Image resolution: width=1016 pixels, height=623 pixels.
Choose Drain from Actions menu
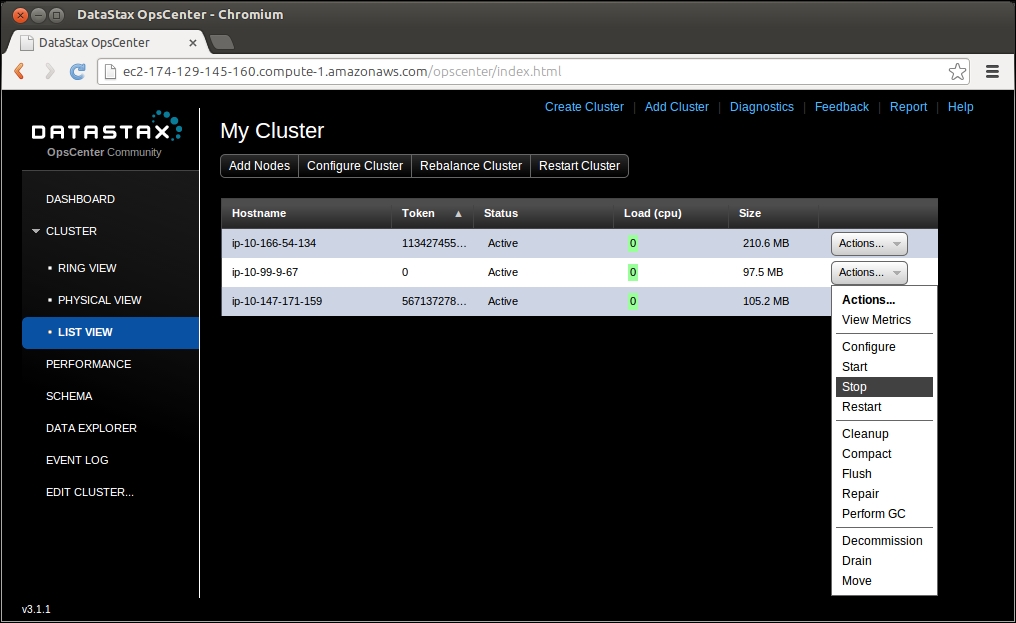coord(884,561)
